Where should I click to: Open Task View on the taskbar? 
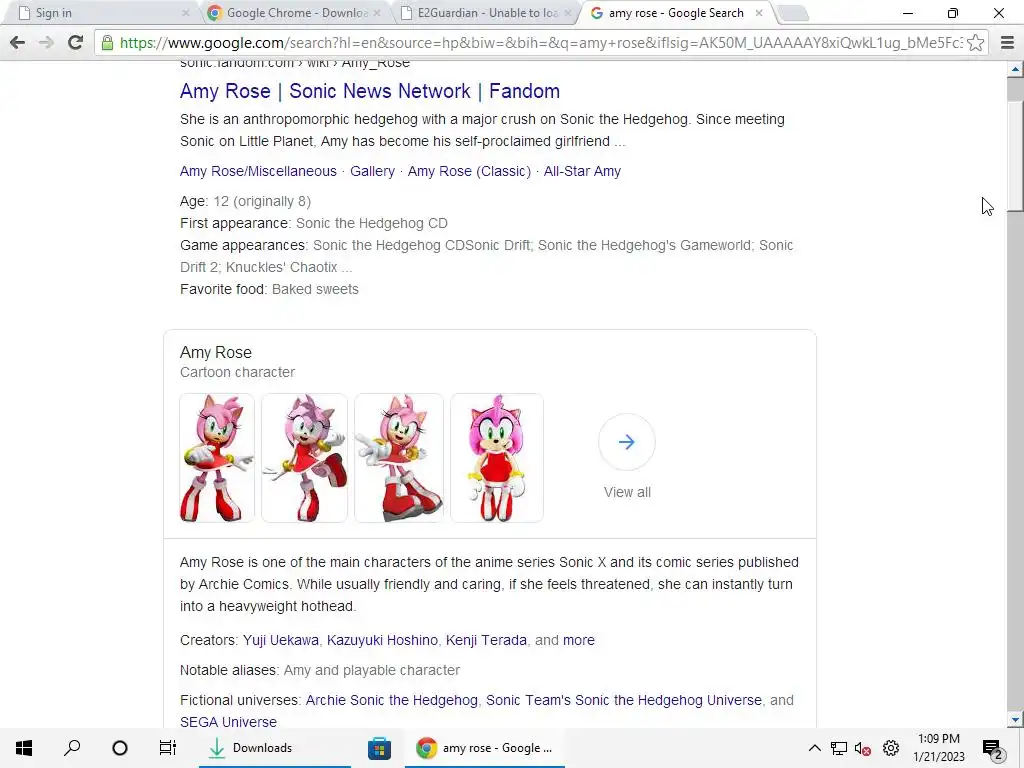click(168, 748)
